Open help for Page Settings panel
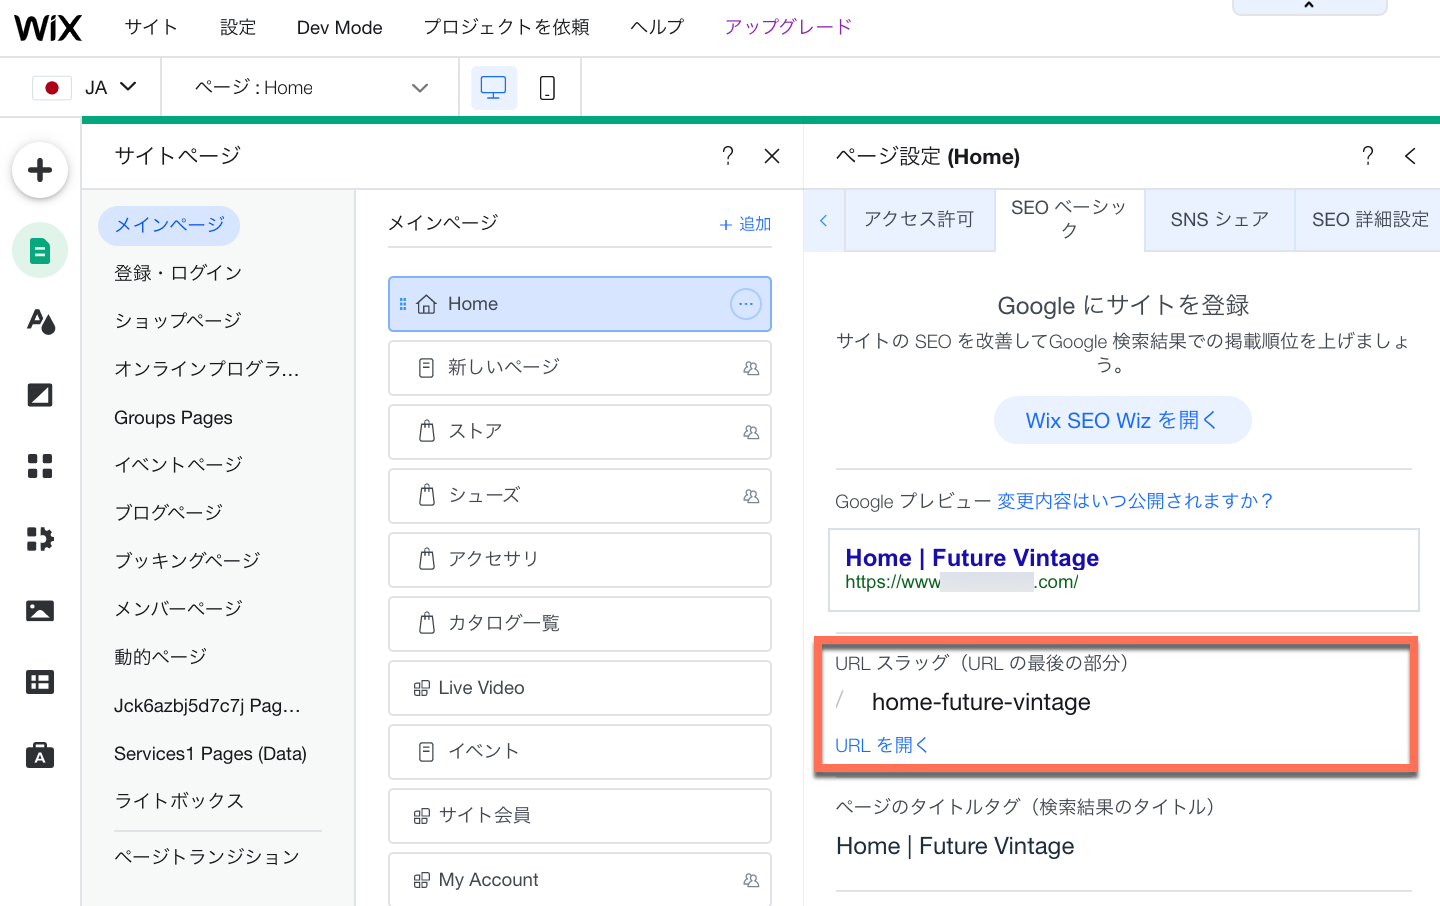 1367,156
